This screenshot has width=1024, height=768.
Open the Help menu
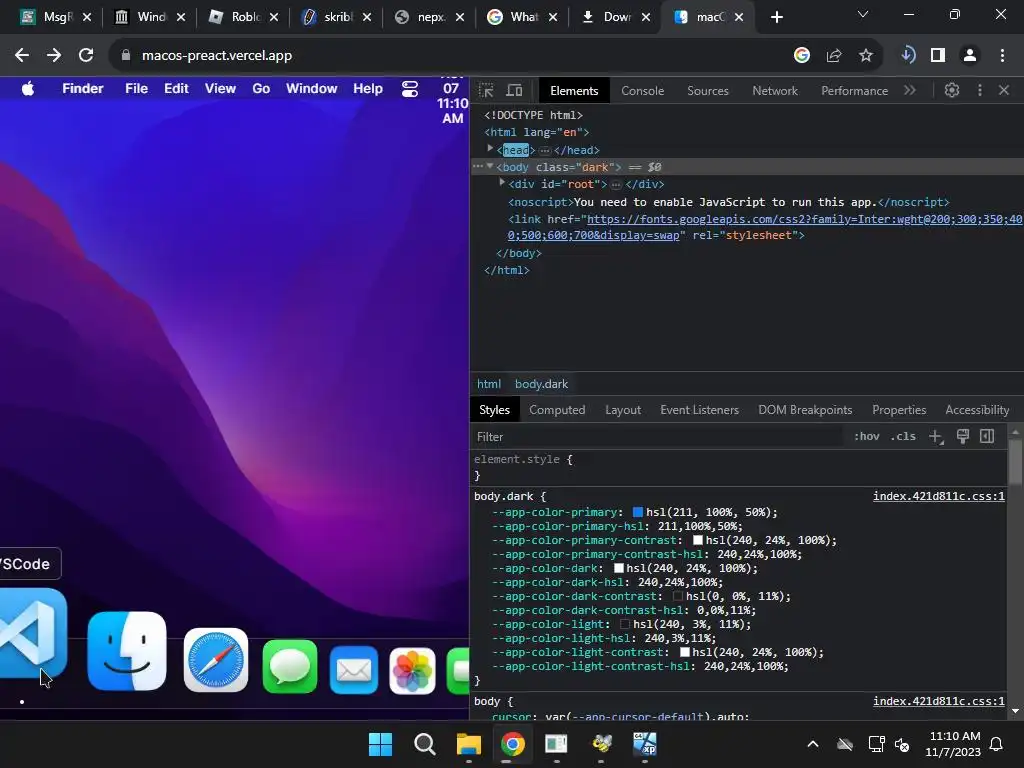368,89
